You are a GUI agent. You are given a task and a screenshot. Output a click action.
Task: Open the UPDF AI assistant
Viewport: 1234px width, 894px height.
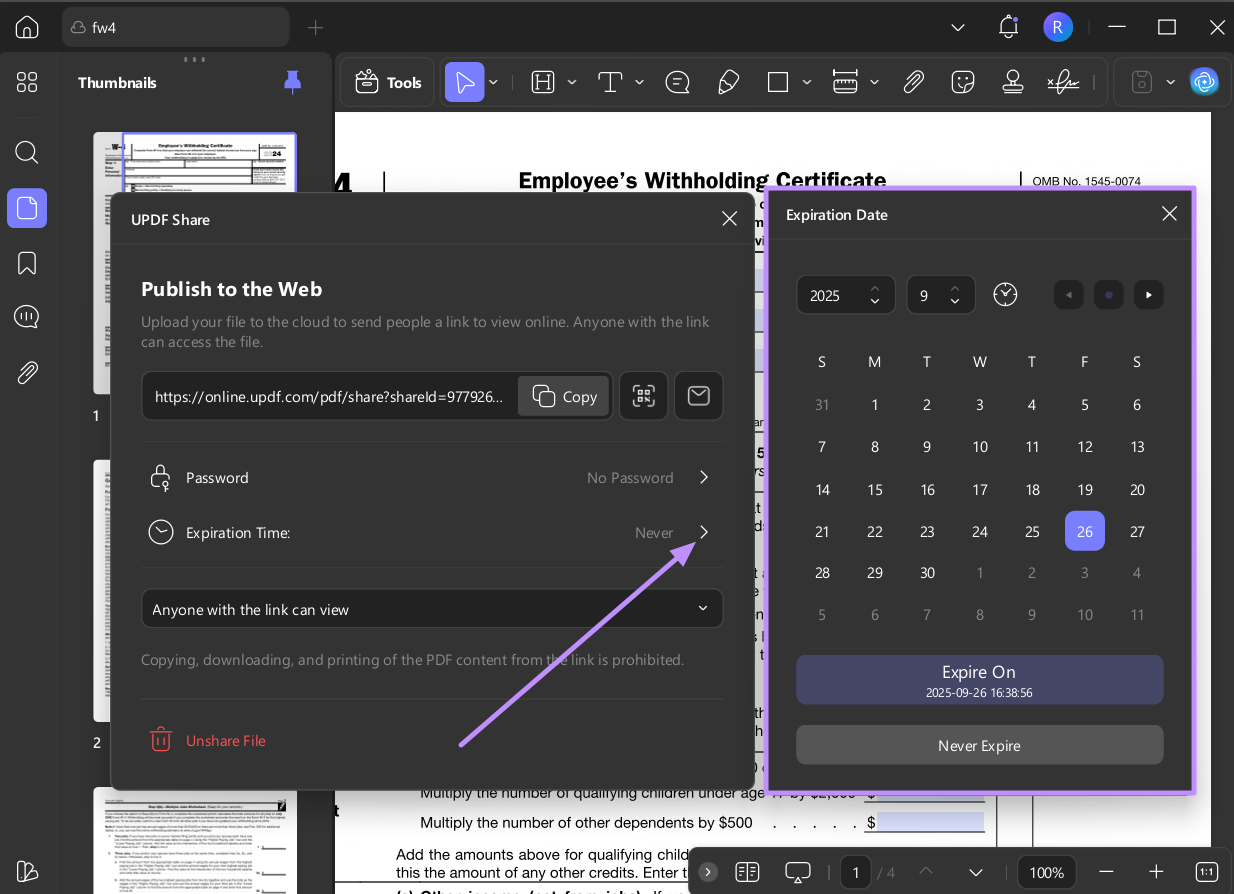[1205, 82]
